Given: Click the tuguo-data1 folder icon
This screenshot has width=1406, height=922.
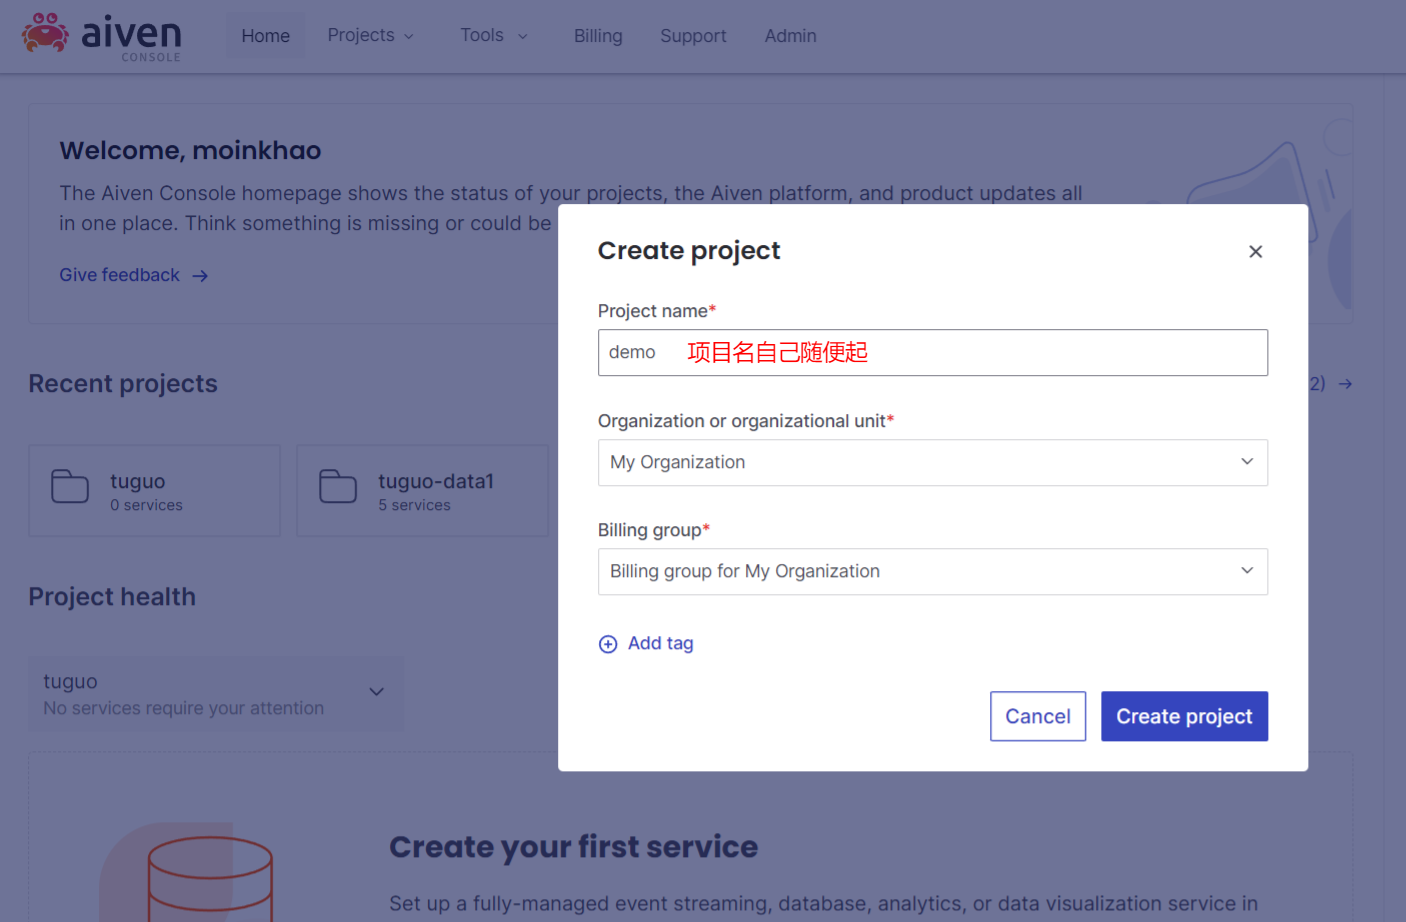Looking at the screenshot, I should [x=338, y=487].
